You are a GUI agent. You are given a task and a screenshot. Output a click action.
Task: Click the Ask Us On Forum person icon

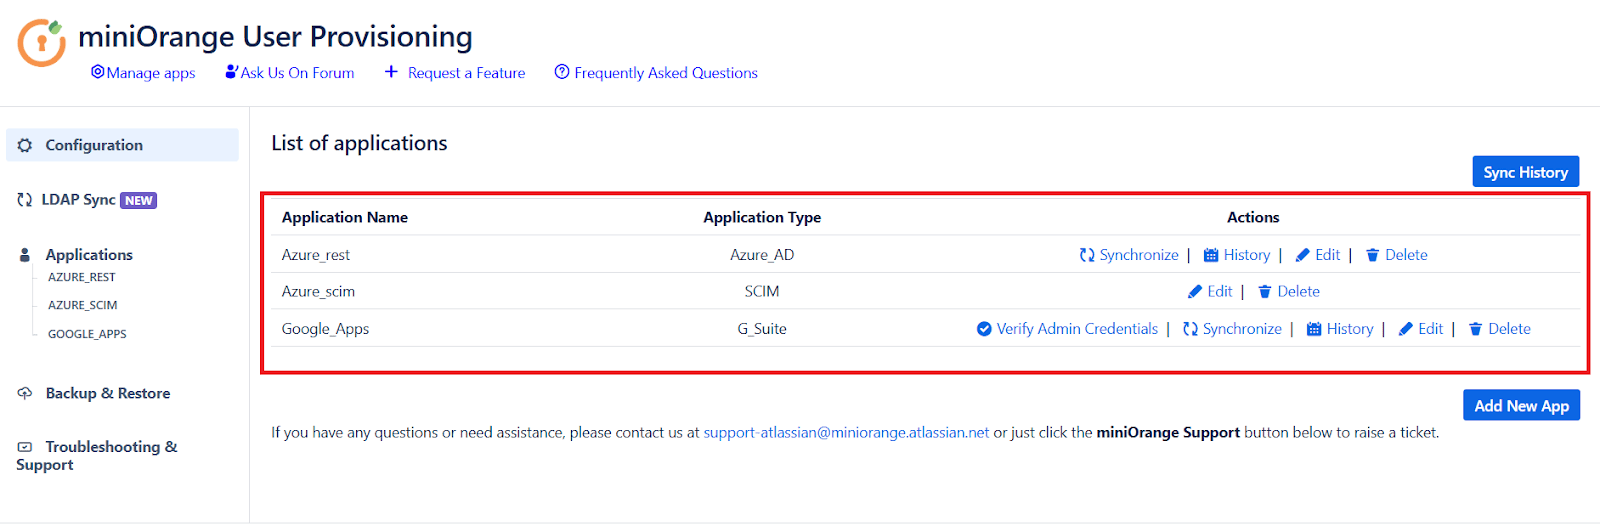point(231,72)
